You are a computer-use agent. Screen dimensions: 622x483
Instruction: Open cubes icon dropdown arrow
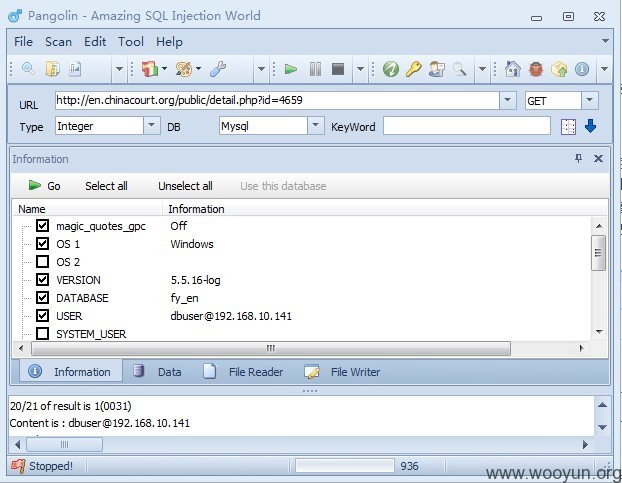[x=164, y=69]
